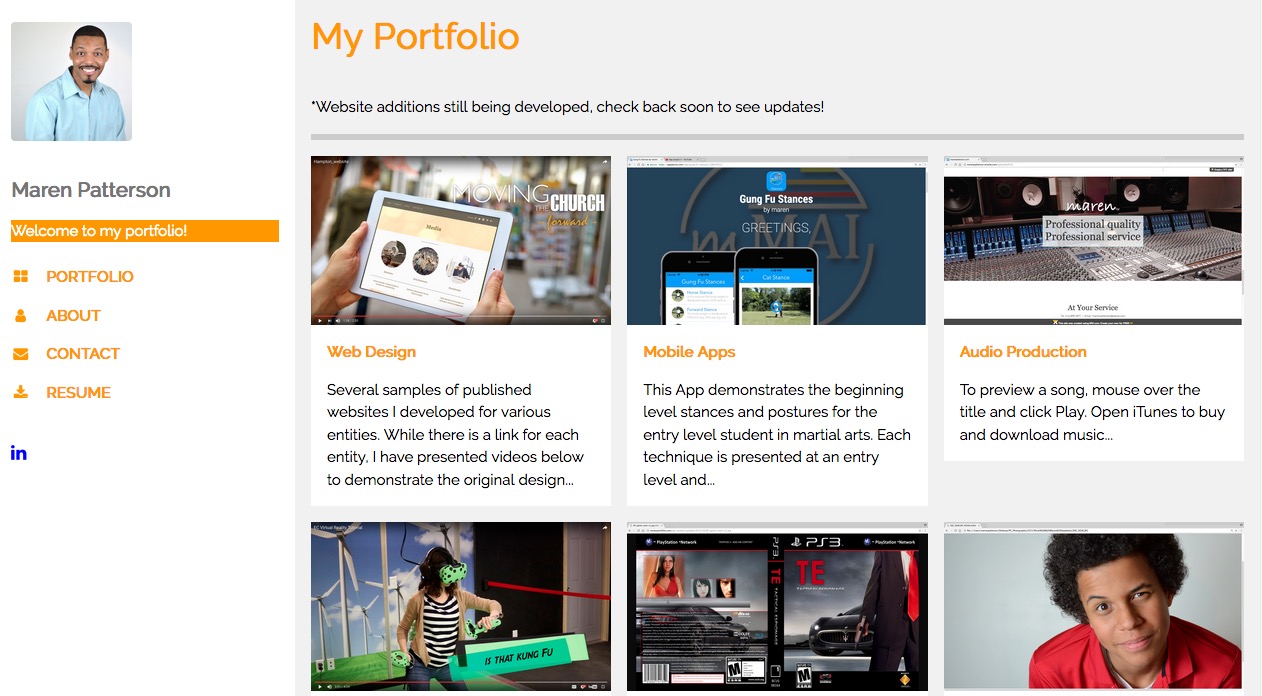This screenshot has height=696, width=1262.
Task: Open the red-shirt portrait photo thumbnail
Action: 1094,607
